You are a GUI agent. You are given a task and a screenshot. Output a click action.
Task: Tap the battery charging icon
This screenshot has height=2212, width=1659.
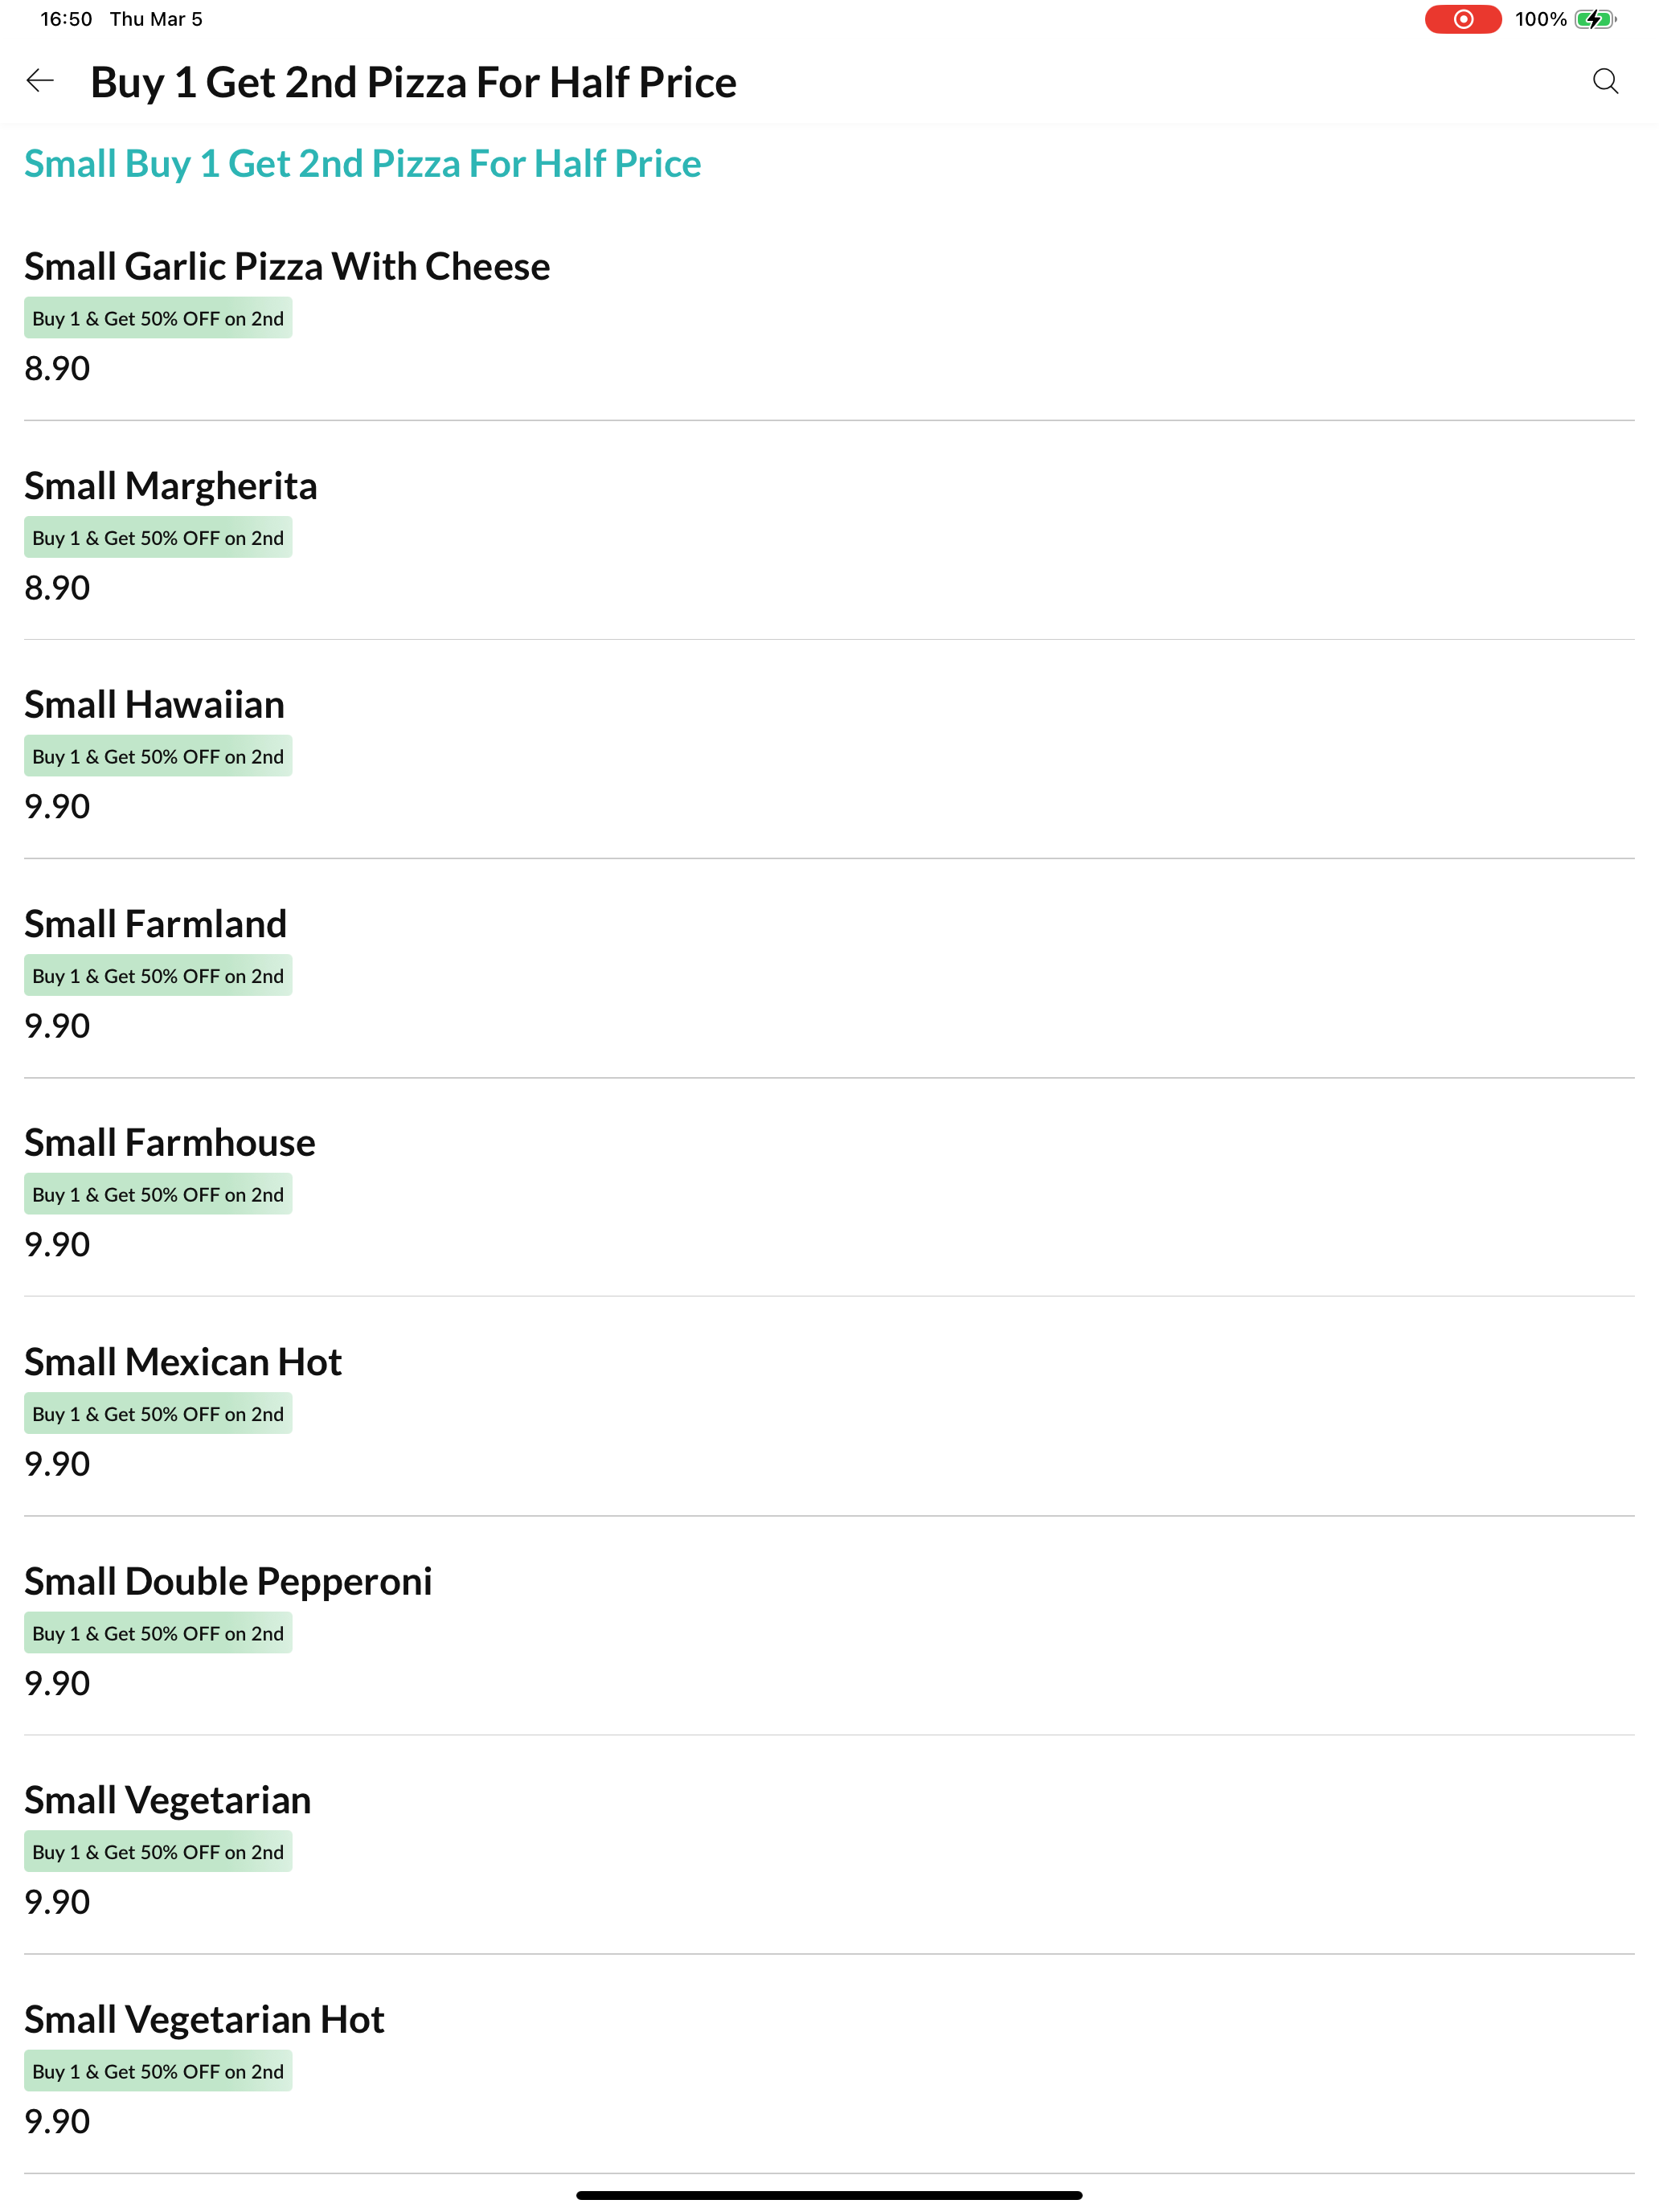[x=1595, y=19]
